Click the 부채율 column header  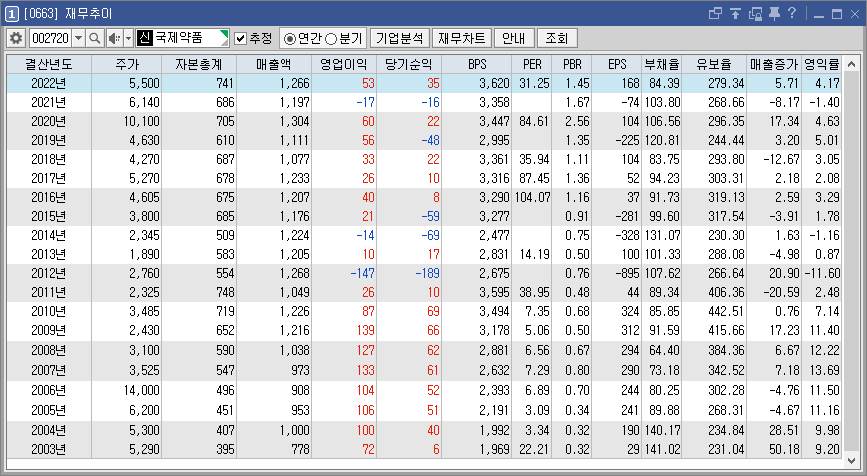coord(661,64)
